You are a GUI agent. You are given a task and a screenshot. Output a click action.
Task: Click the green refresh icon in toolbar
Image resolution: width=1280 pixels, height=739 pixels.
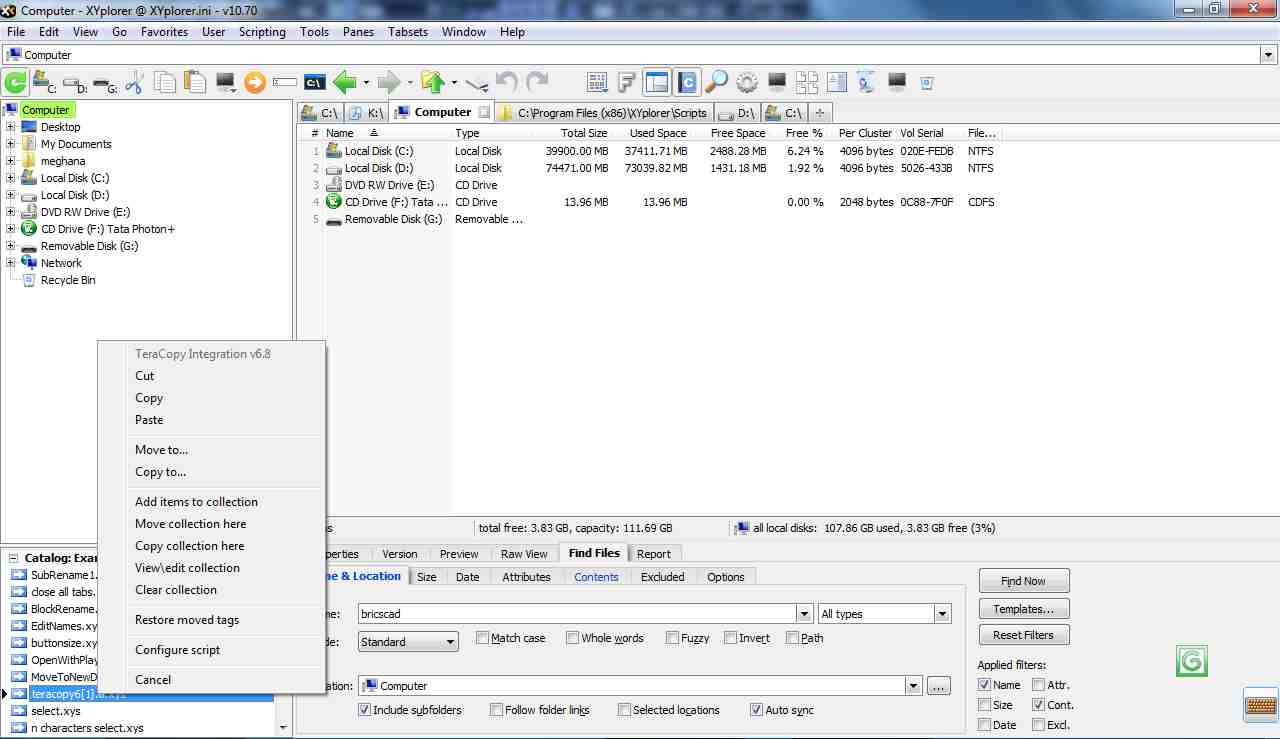[15, 82]
